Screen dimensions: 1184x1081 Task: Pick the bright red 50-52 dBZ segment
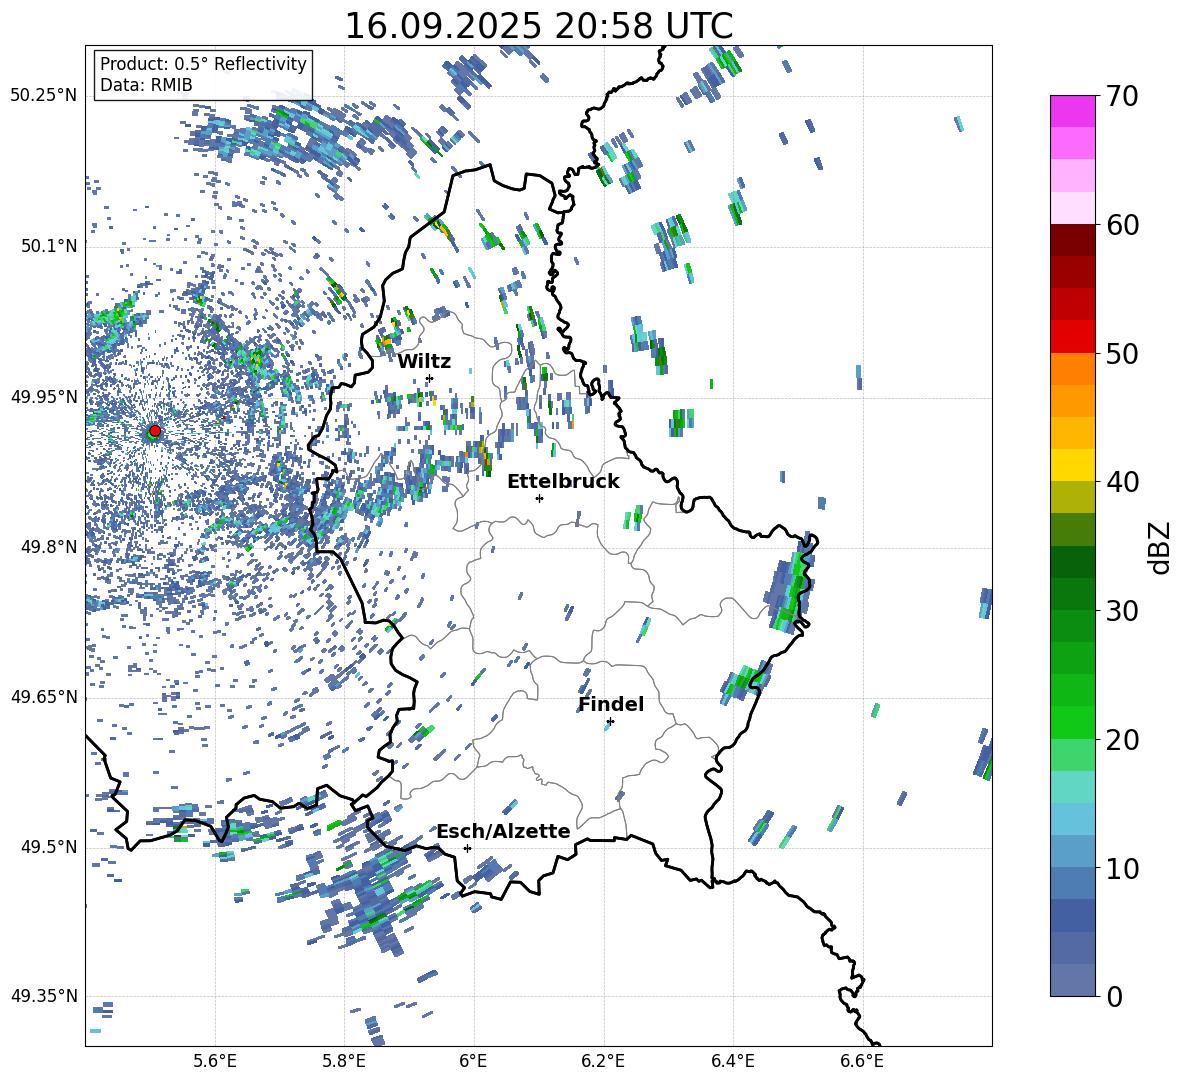(x=1073, y=337)
